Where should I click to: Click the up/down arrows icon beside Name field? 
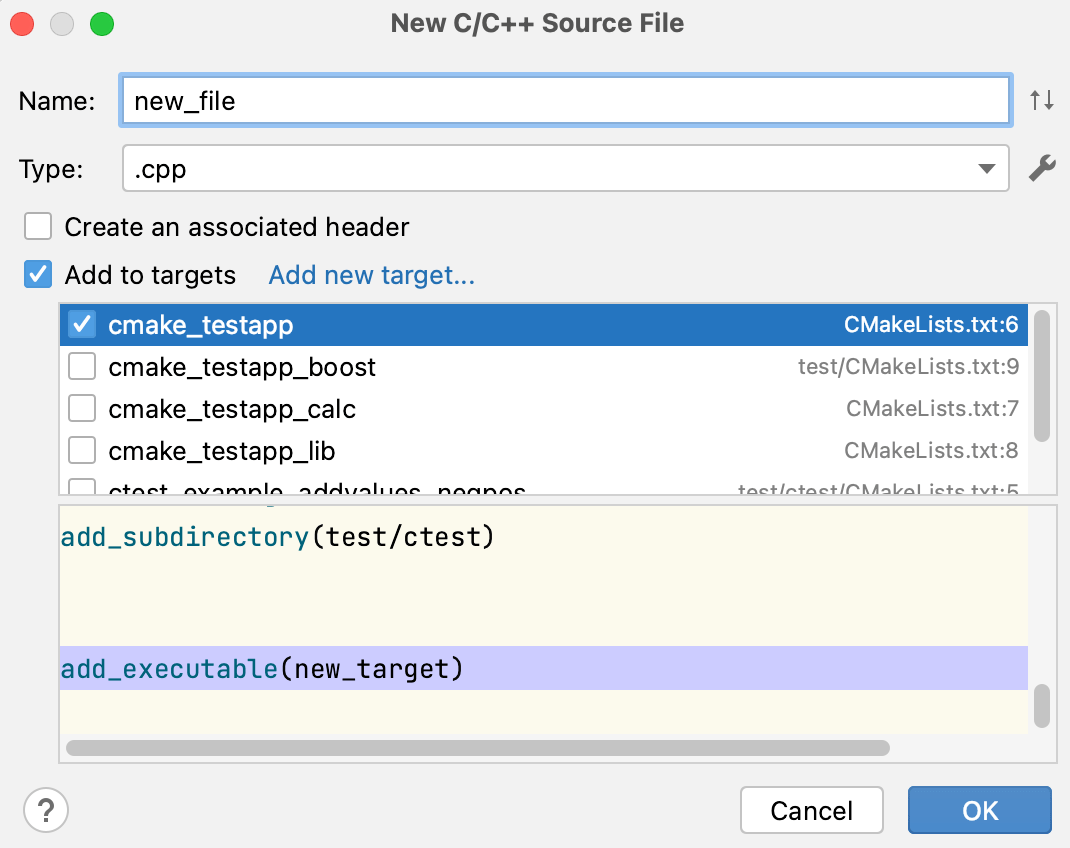click(x=1042, y=99)
